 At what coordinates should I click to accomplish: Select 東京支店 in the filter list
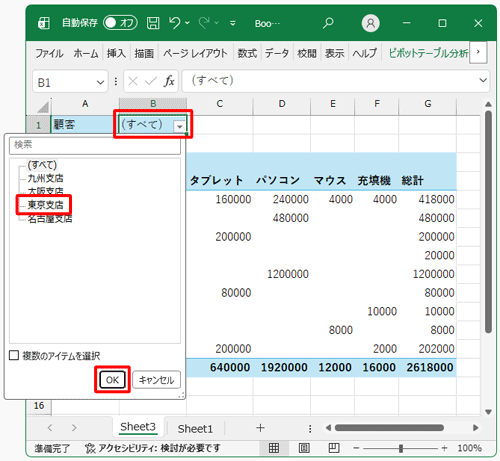(45, 205)
